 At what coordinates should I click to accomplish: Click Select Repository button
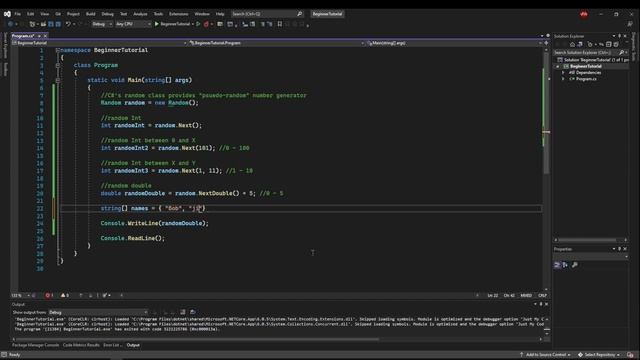[599, 355]
